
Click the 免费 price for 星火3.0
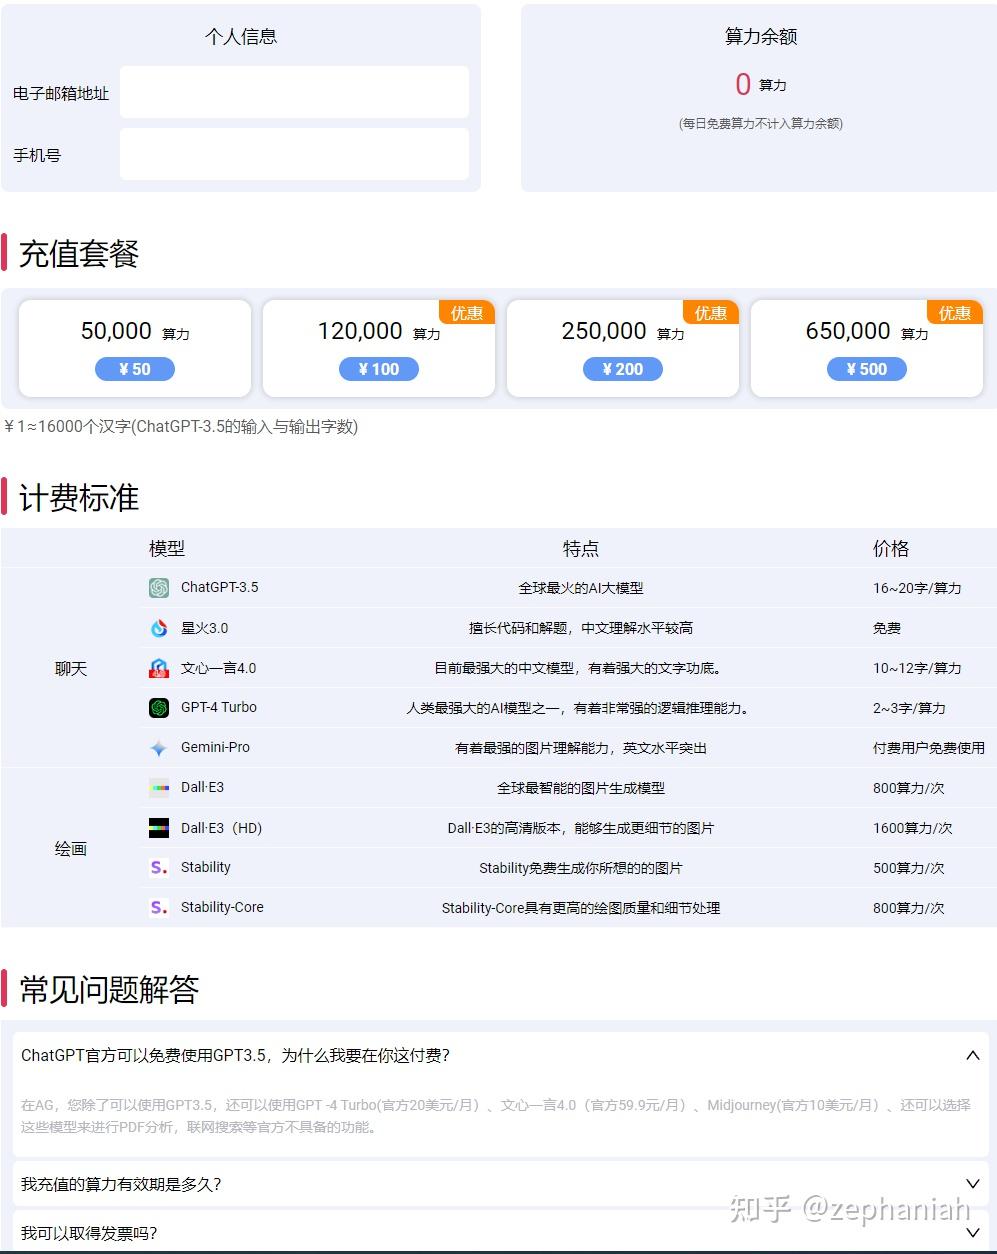tap(887, 628)
